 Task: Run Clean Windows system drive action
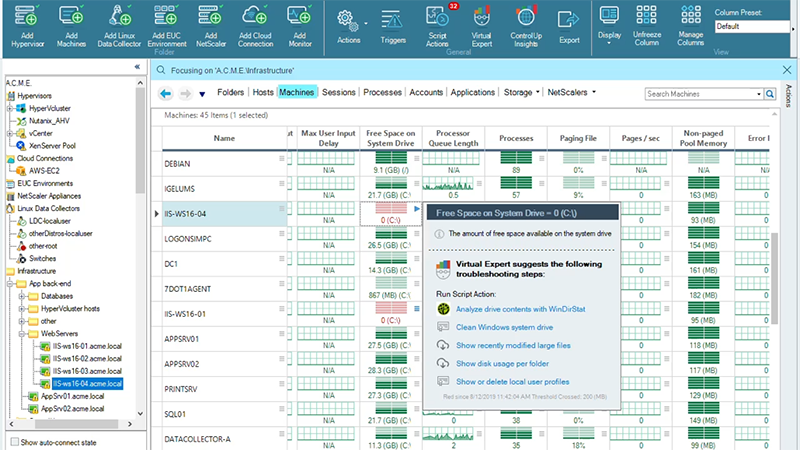tap(504, 328)
